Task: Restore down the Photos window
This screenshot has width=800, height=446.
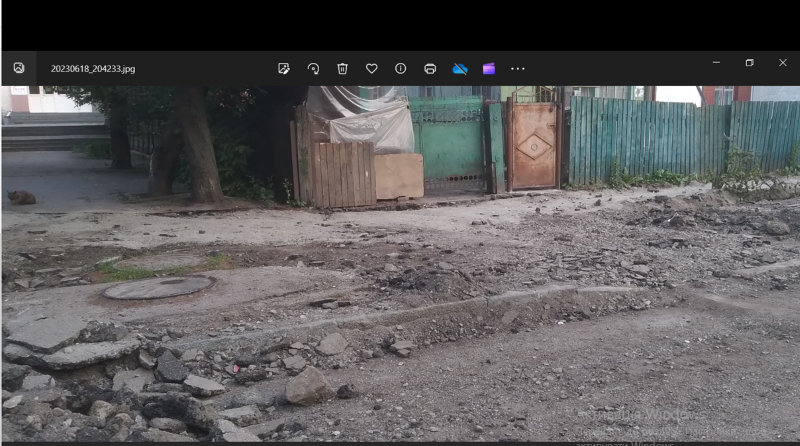Action: tap(749, 63)
